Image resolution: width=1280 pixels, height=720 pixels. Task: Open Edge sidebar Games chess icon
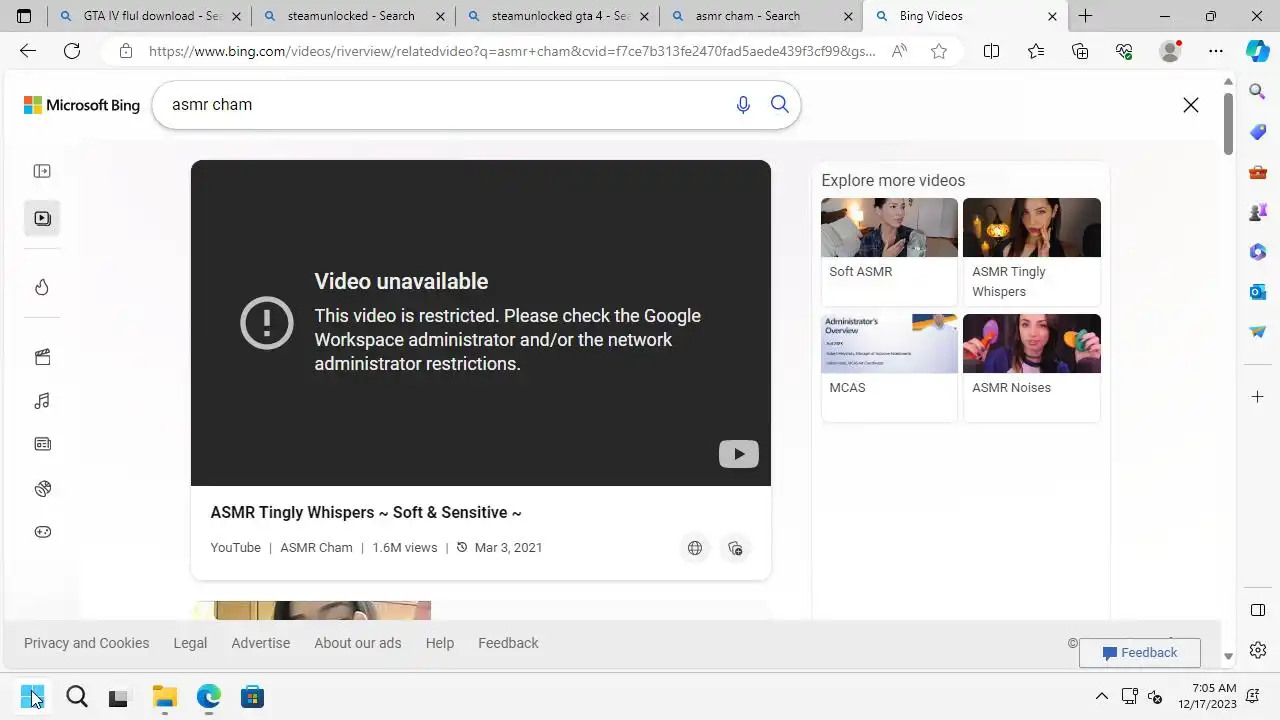[x=1258, y=212]
